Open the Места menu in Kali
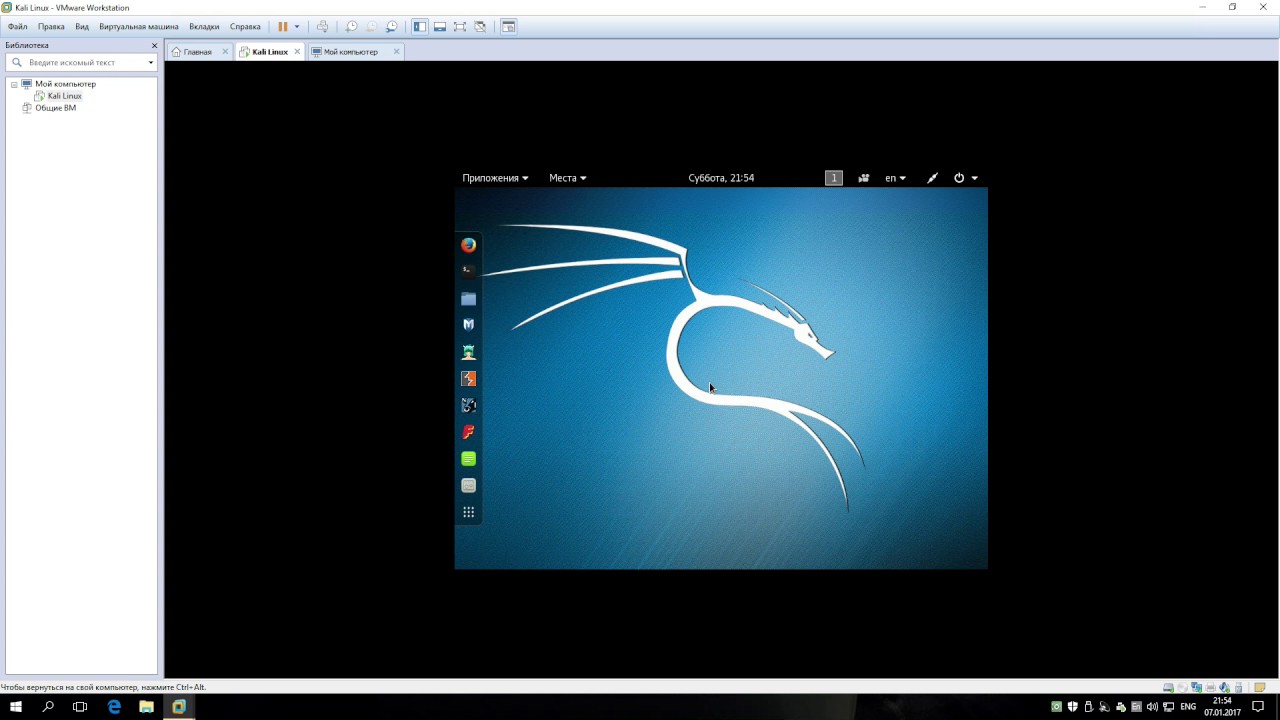 point(568,178)
